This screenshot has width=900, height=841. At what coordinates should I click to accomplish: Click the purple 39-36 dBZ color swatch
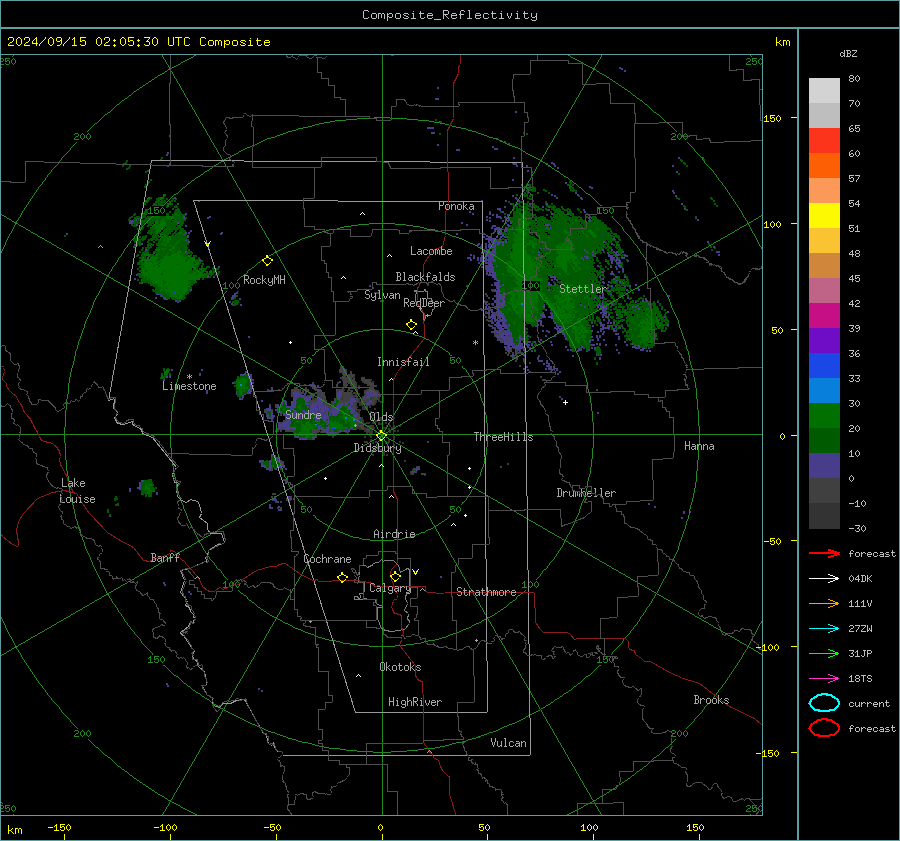click(824, 340)
